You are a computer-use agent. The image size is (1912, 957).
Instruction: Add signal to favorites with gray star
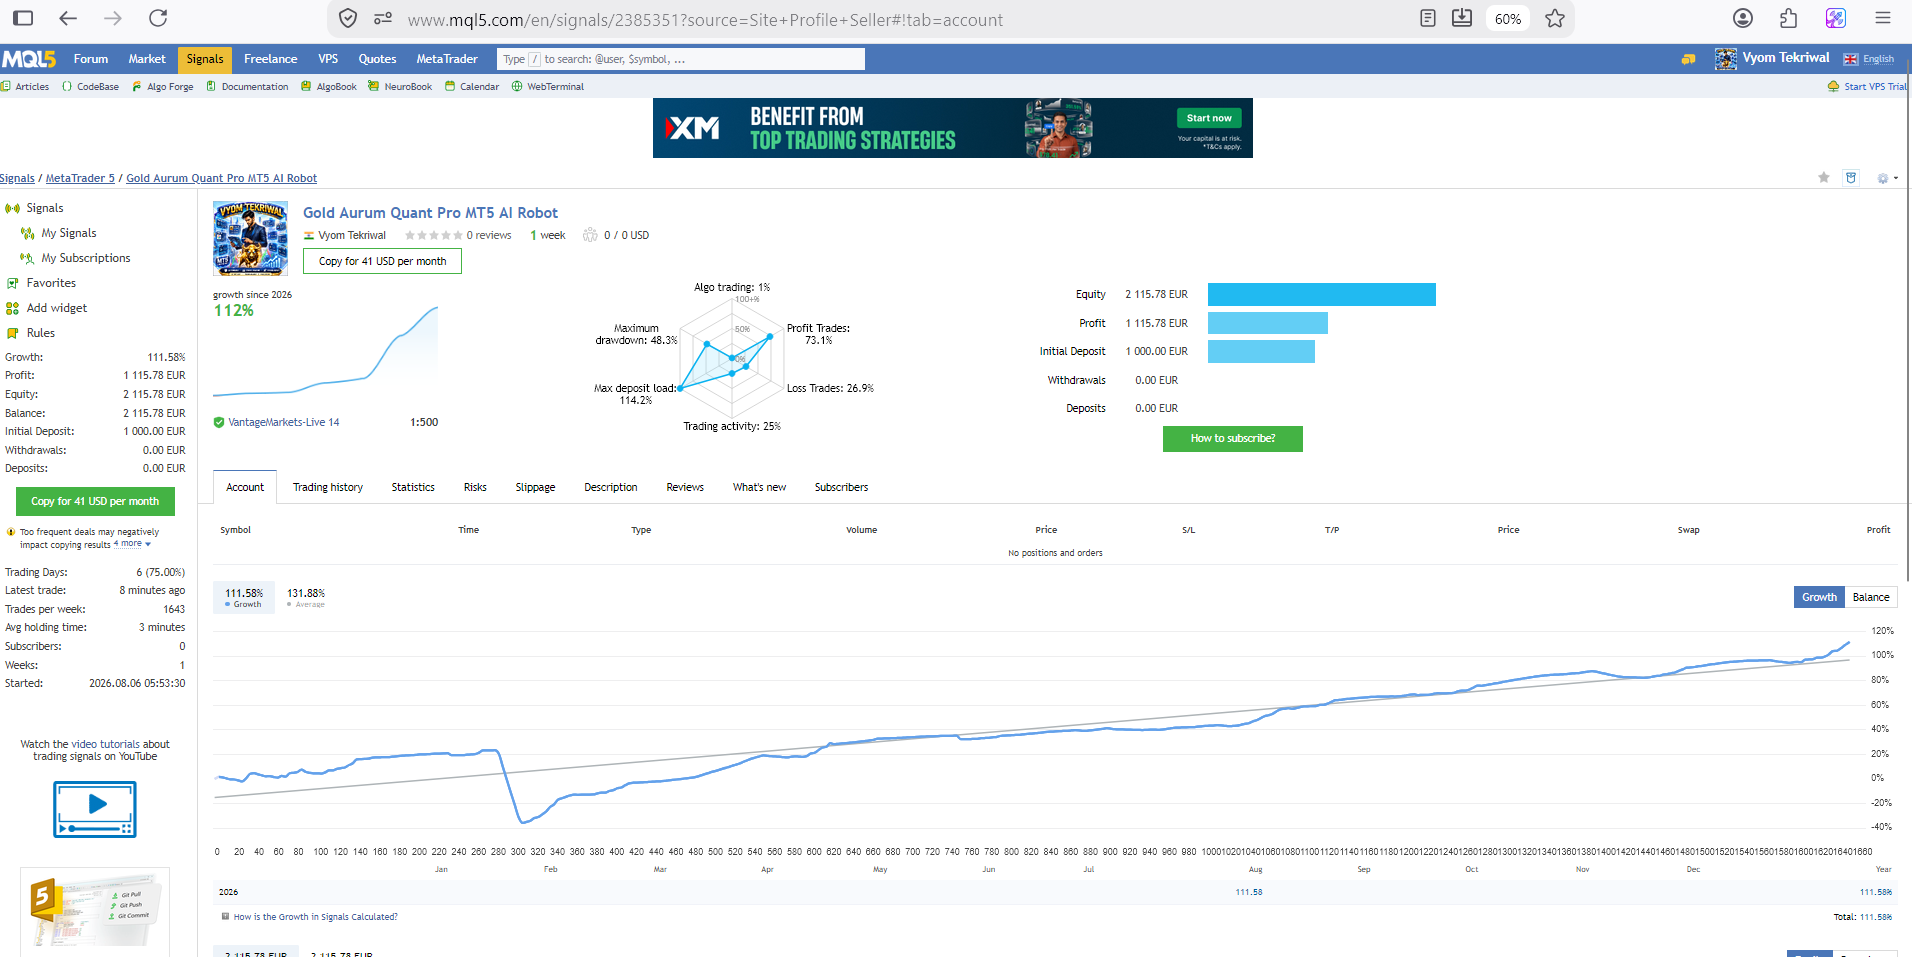click(1824, 177)
